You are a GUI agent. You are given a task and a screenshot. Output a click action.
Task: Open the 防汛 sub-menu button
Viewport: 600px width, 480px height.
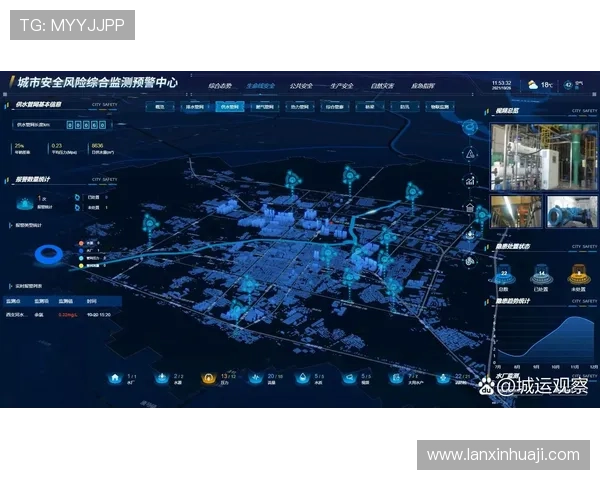(x=405, y=107)
